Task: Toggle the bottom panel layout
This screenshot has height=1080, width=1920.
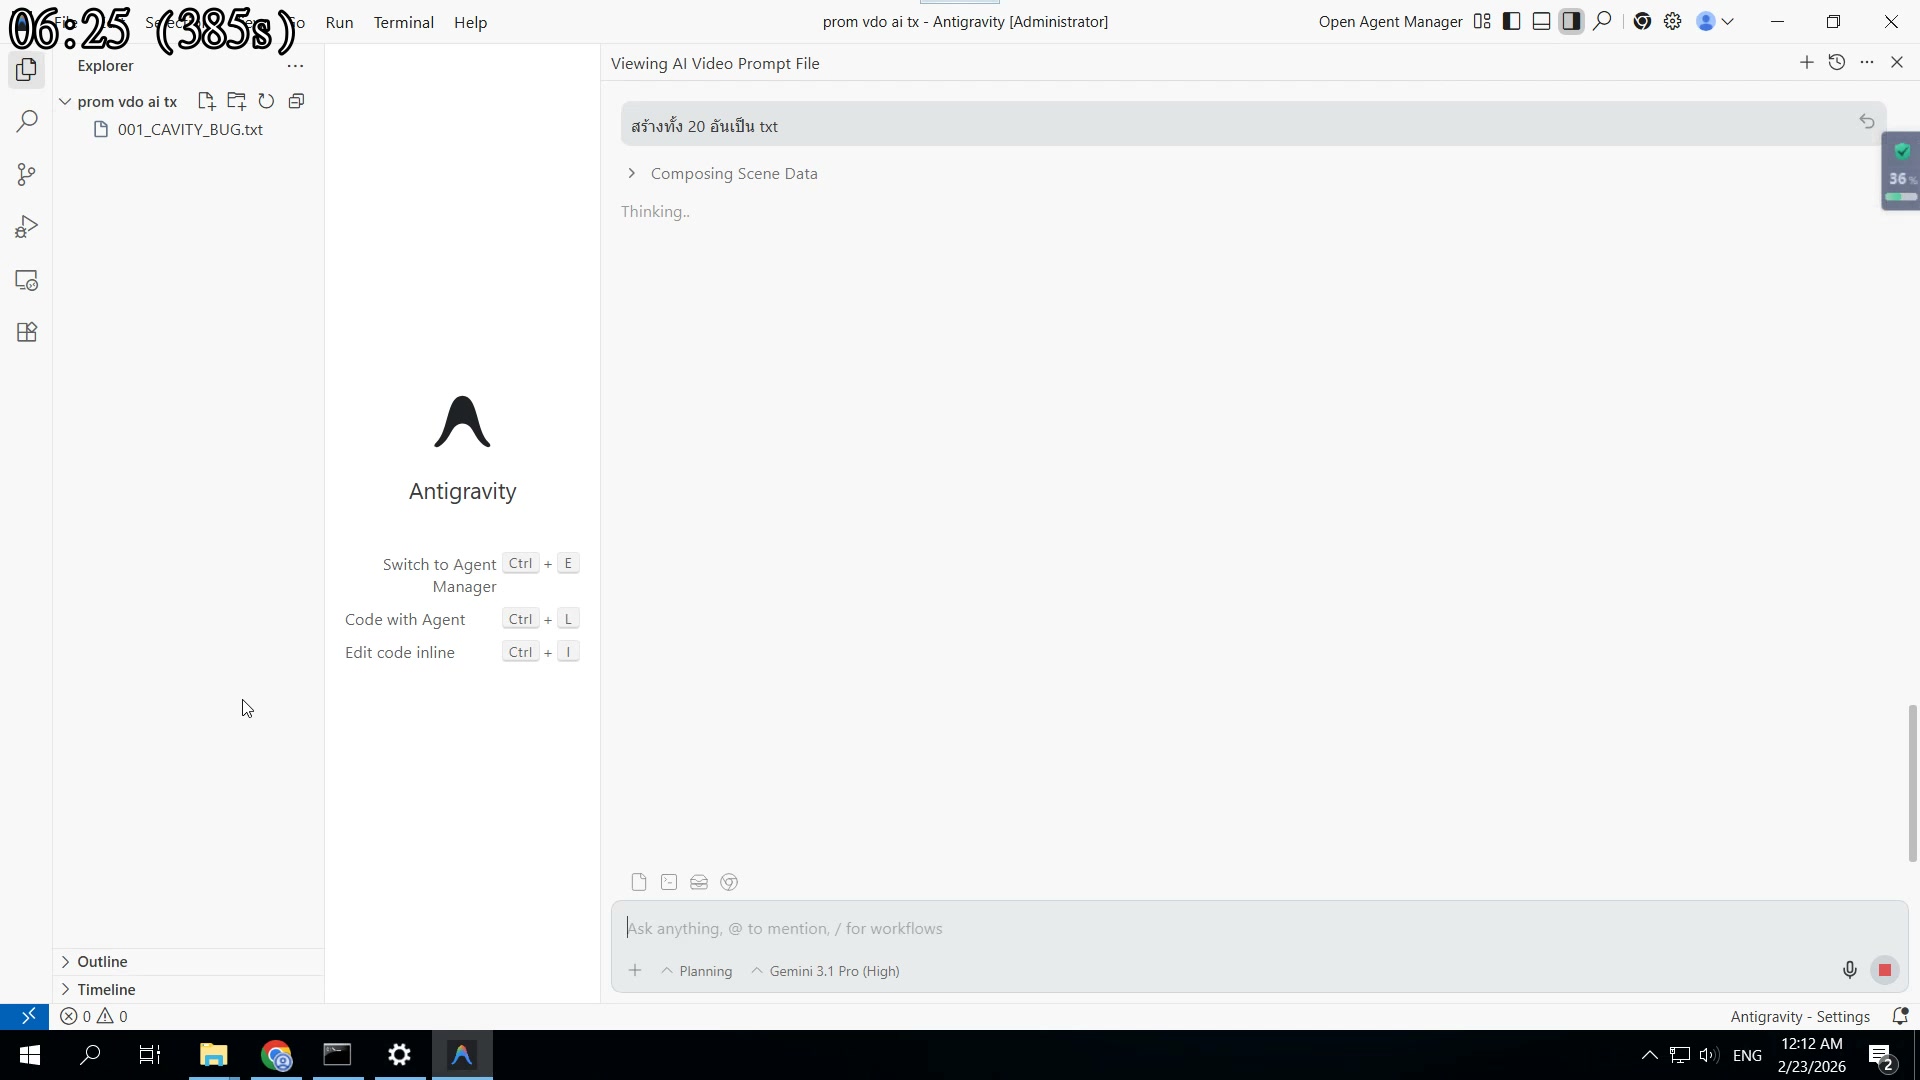Action: 1541,22
